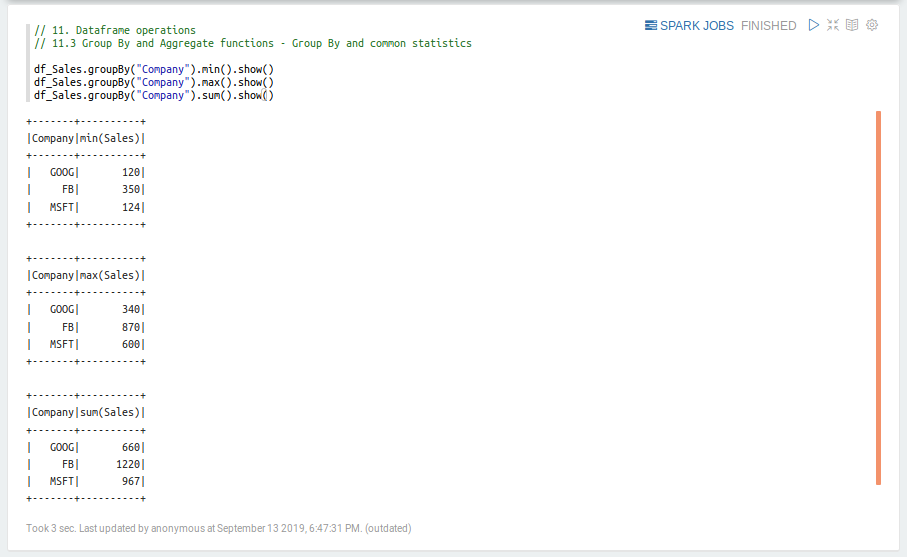Select the min(Sales) column header
Image resolution: width=907 pixels, height=557 pixels.
tap(110, 138)
